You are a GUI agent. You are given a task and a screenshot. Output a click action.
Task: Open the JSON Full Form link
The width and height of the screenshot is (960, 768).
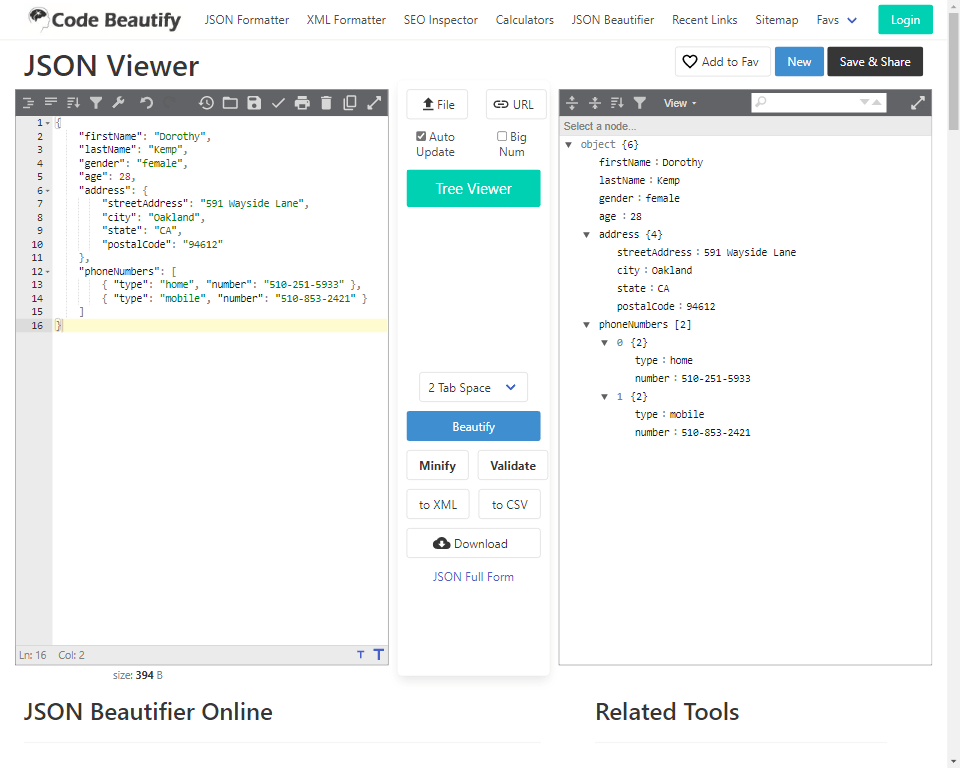(473, 576)
